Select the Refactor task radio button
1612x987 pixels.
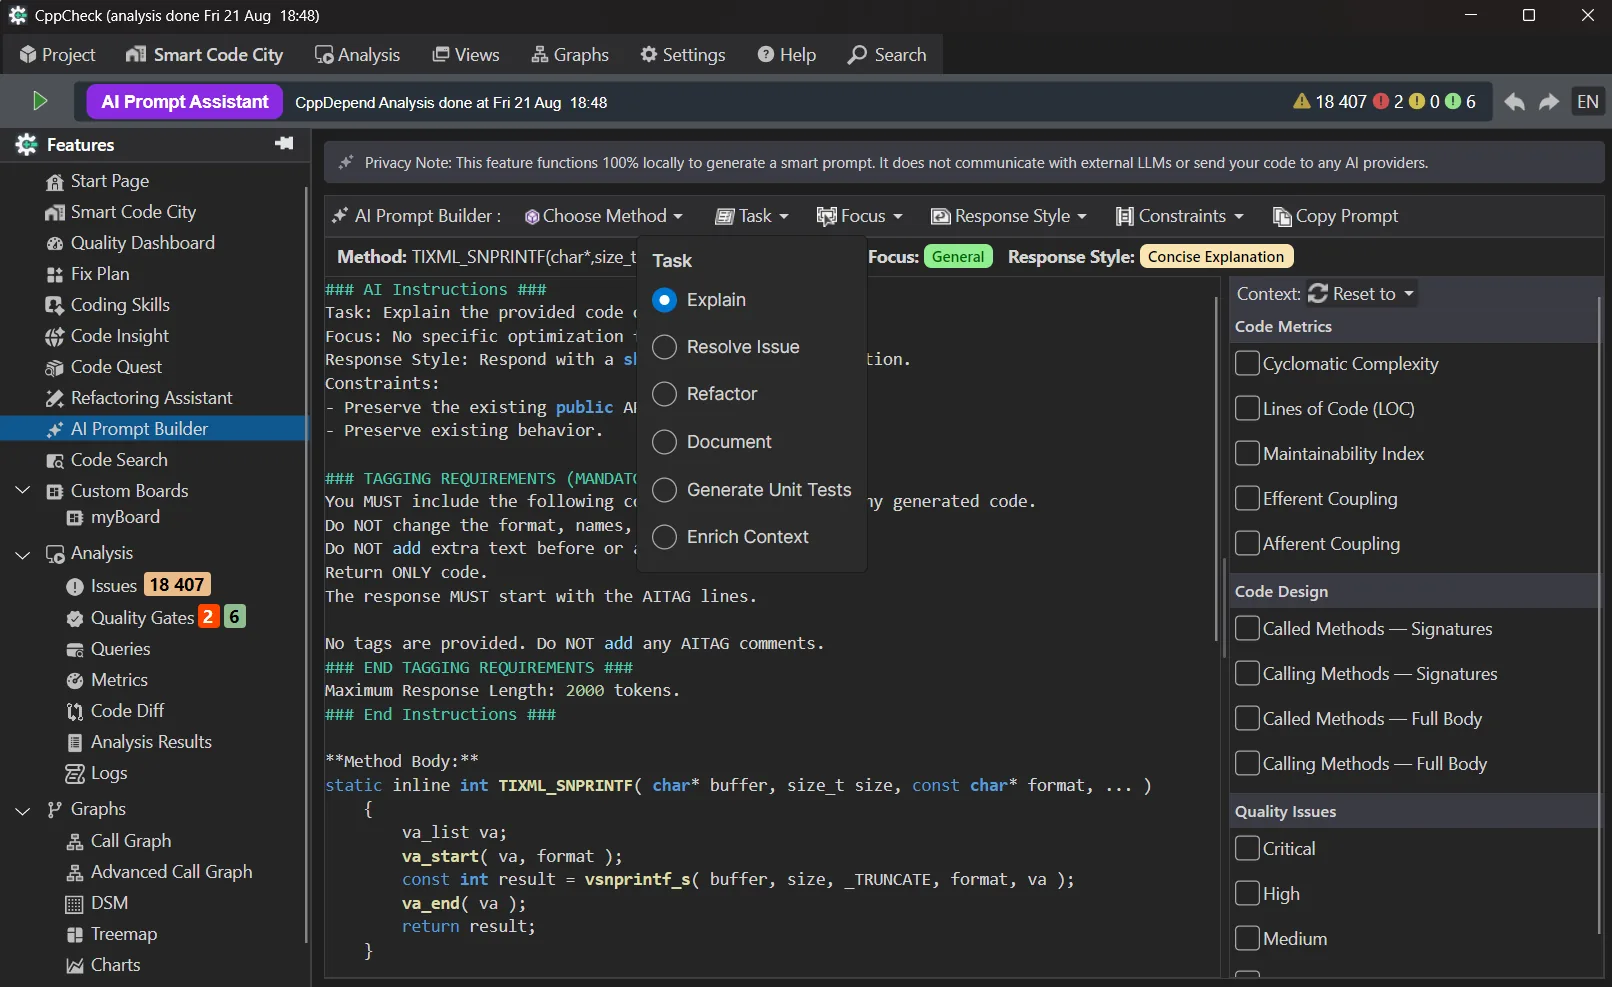pyautogui.click(x=664, y=395)
